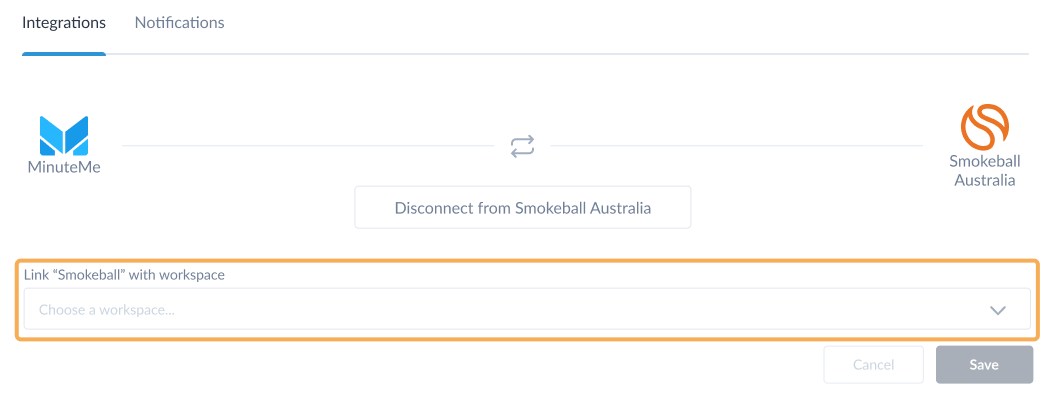
Task: Click the orange highlight border around workspace field
Action: pos(527,260)
